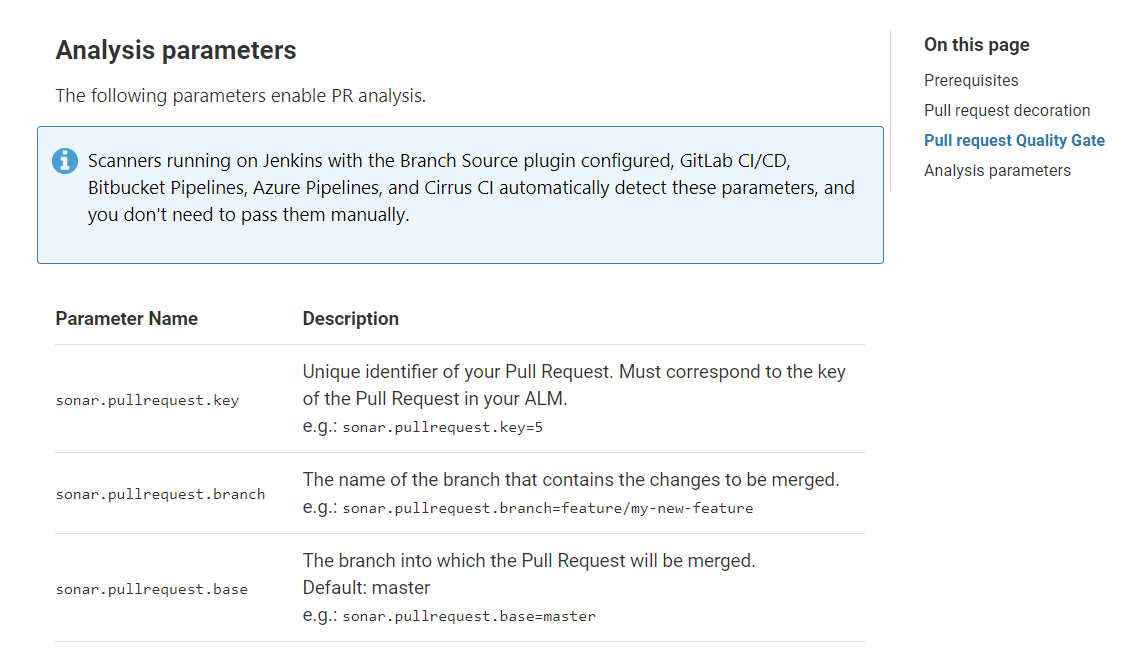Click the 'parameters enable PR analysis' sentence
1137x654 pixels.
point(240,97)
